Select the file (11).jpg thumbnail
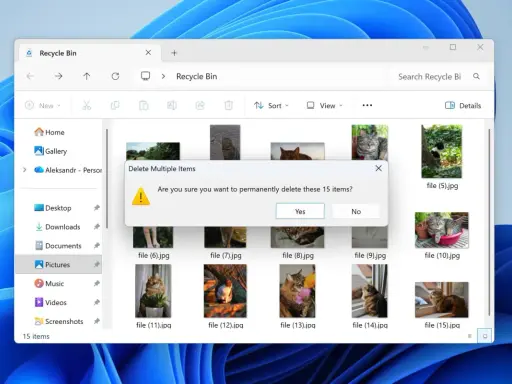This screenshot has height=384, width=512. click(153, 291)
